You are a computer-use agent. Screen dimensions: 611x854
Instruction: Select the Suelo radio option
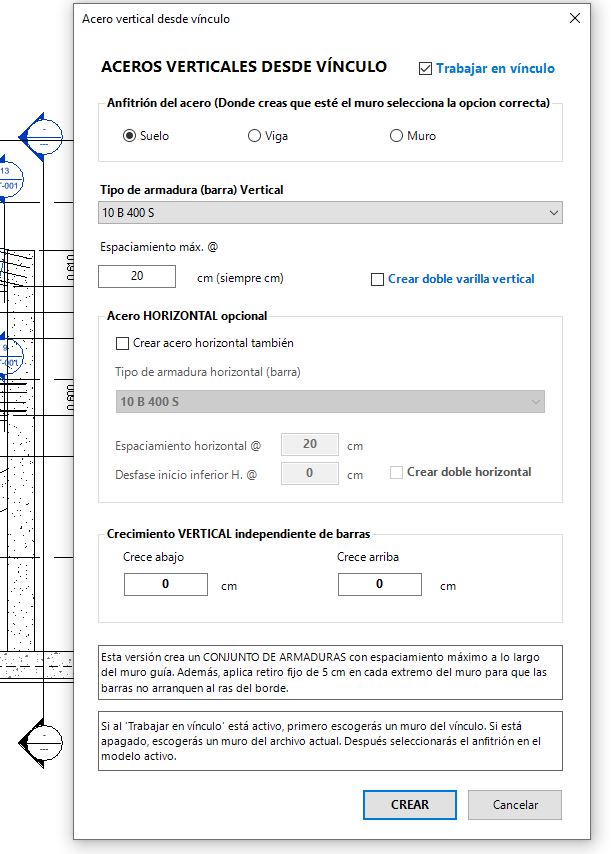tap(129, 136)
